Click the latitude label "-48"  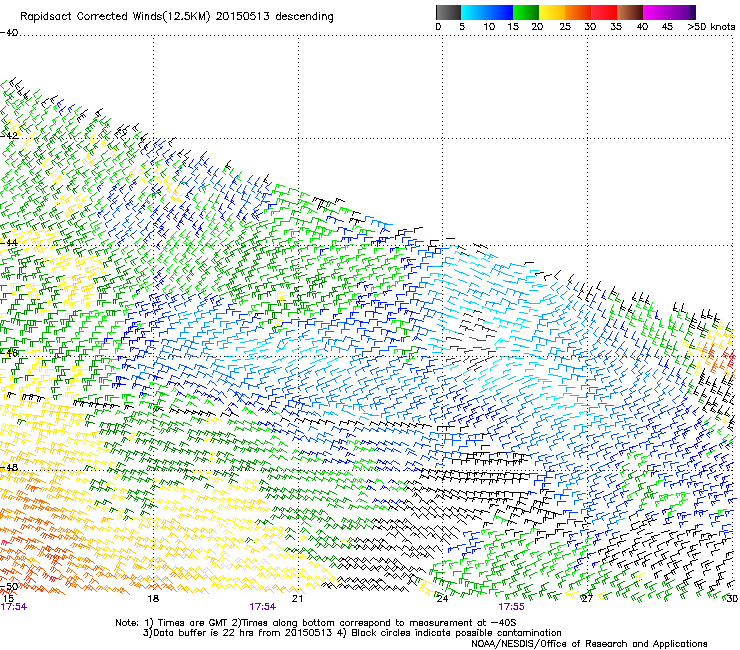point(9,467)
